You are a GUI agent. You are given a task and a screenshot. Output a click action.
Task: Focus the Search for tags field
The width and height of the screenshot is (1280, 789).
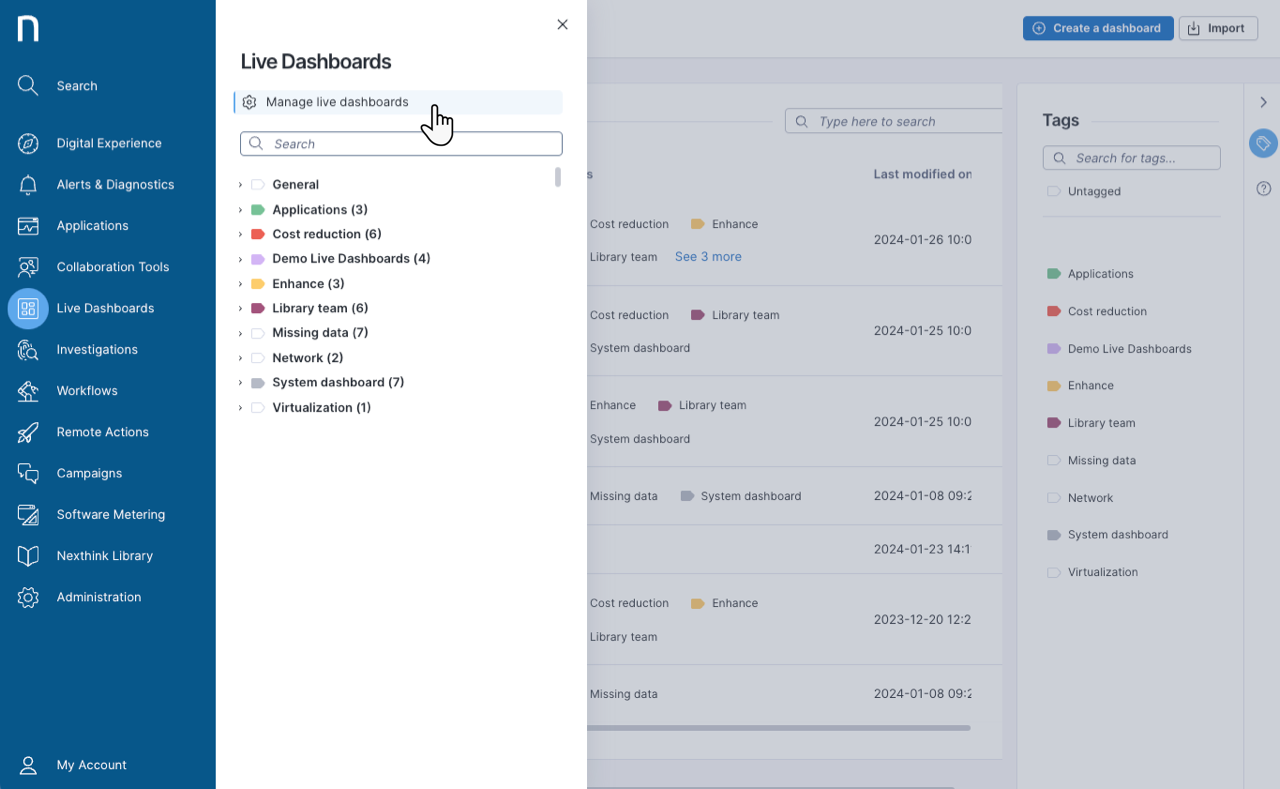click(1132, 158)
